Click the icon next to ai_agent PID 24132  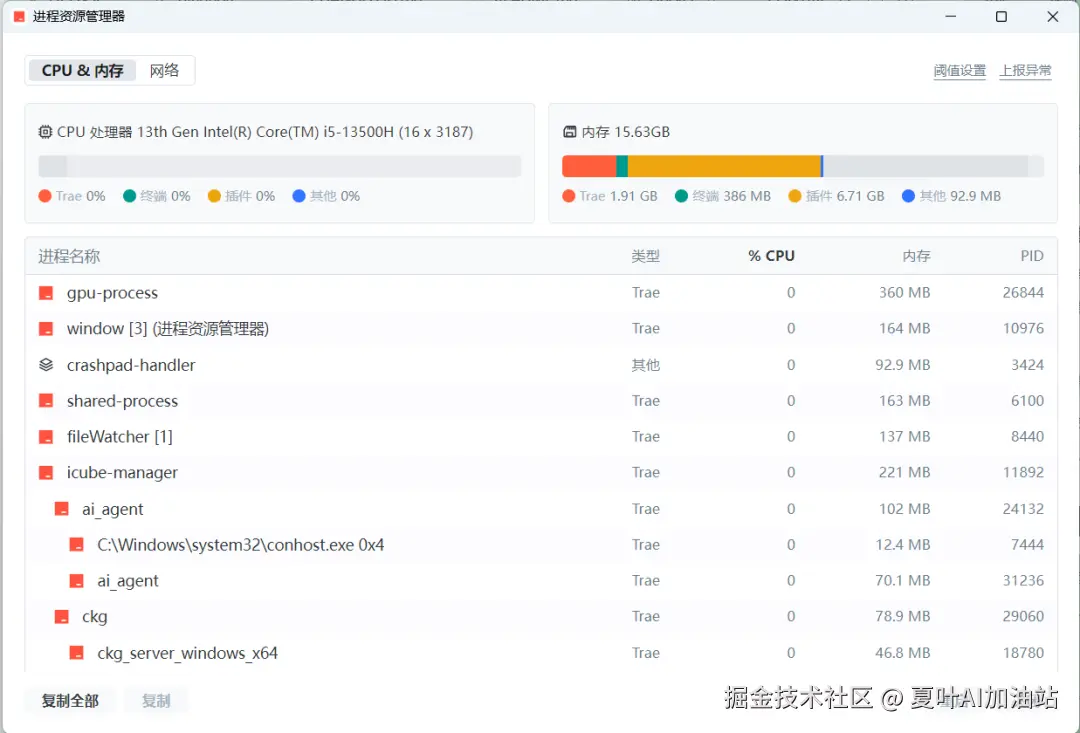pos(61,509)
